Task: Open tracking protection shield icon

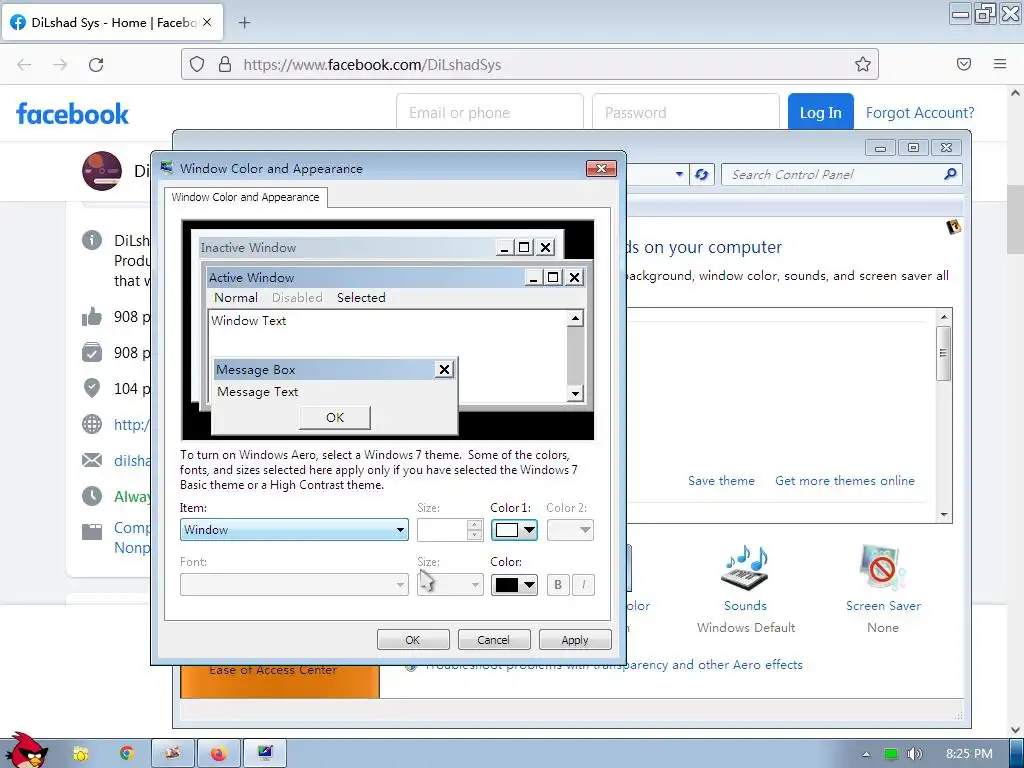Action: pyautogui.click(x=197, y=64)
